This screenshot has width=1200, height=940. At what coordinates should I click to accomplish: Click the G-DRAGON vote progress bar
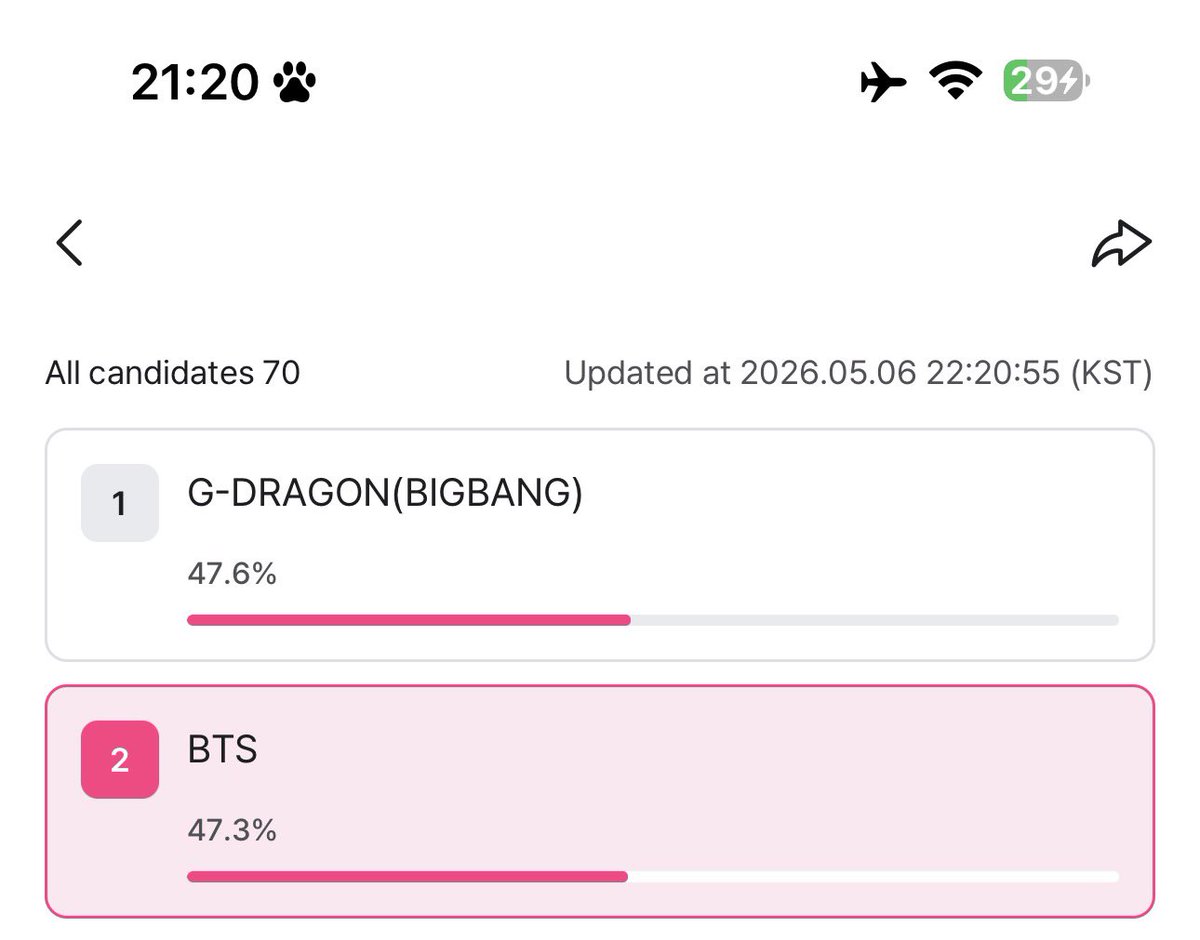653,620
